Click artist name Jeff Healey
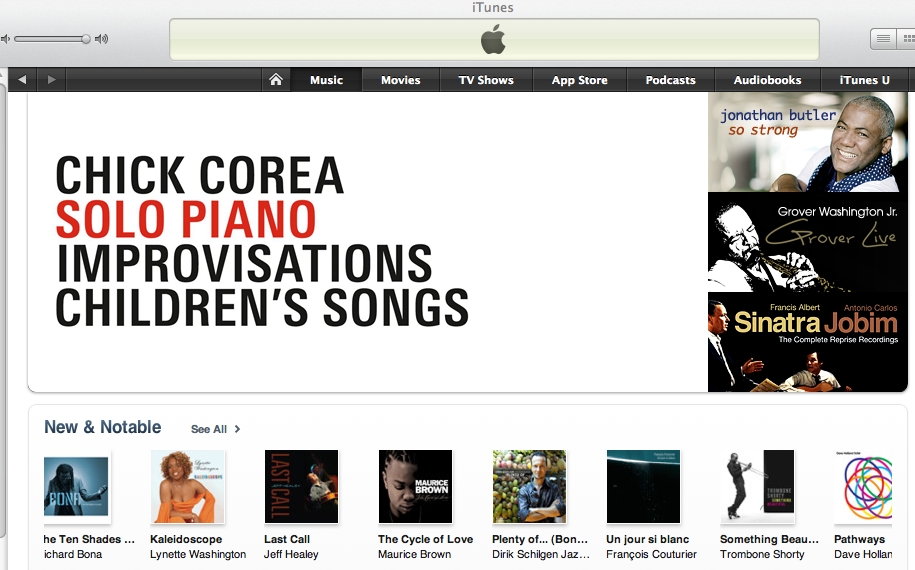Viewport: 915px width, 570px height. click(x=291, y=554)
